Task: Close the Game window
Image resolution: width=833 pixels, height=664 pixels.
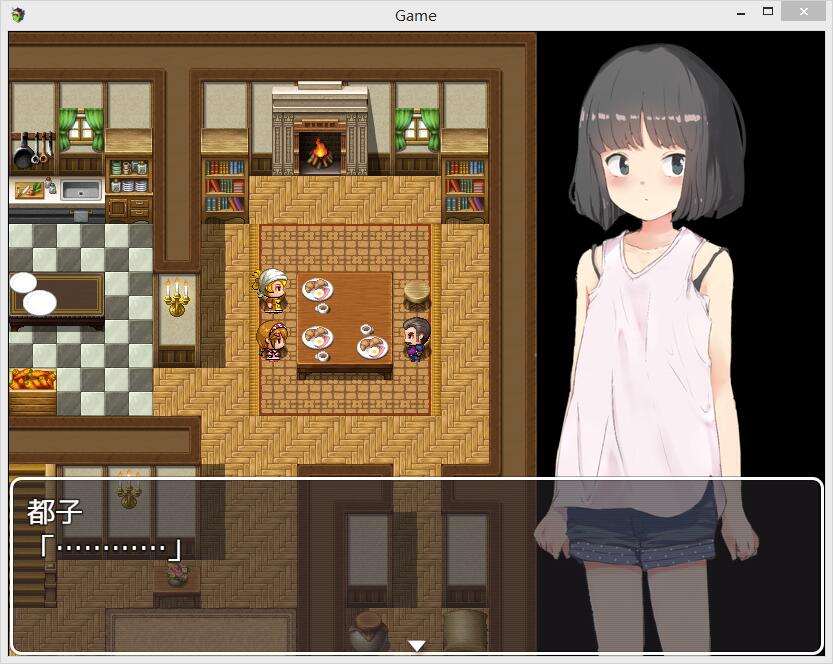Action: click(805, 13)
